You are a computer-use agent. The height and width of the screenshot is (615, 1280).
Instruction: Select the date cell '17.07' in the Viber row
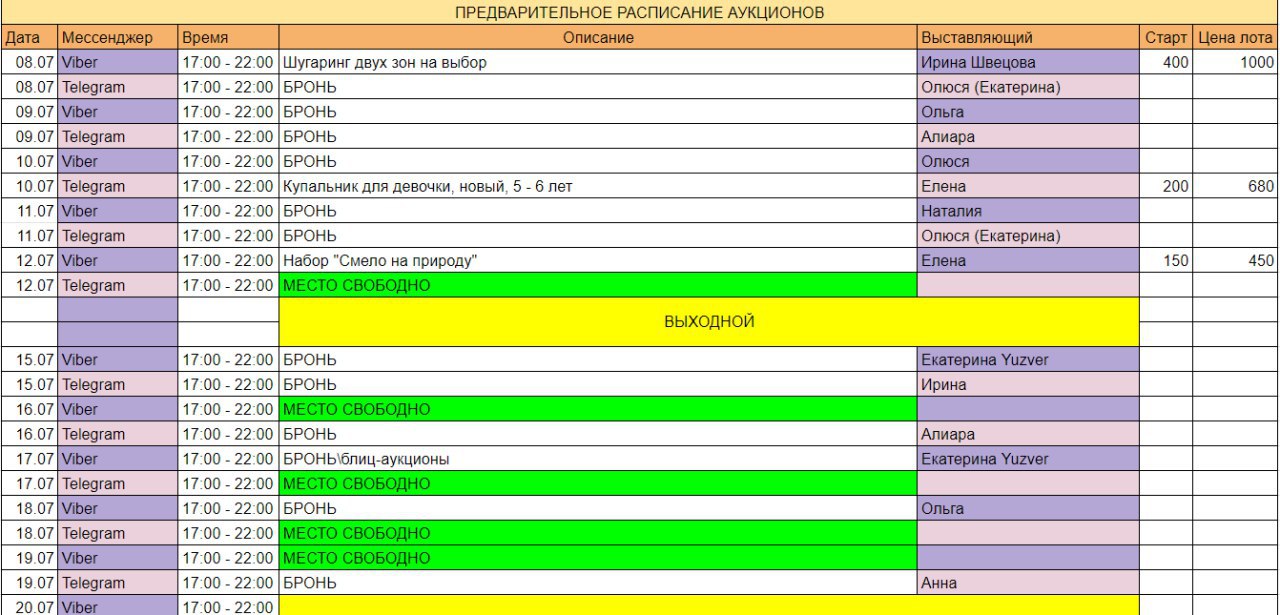click(29, 459)
